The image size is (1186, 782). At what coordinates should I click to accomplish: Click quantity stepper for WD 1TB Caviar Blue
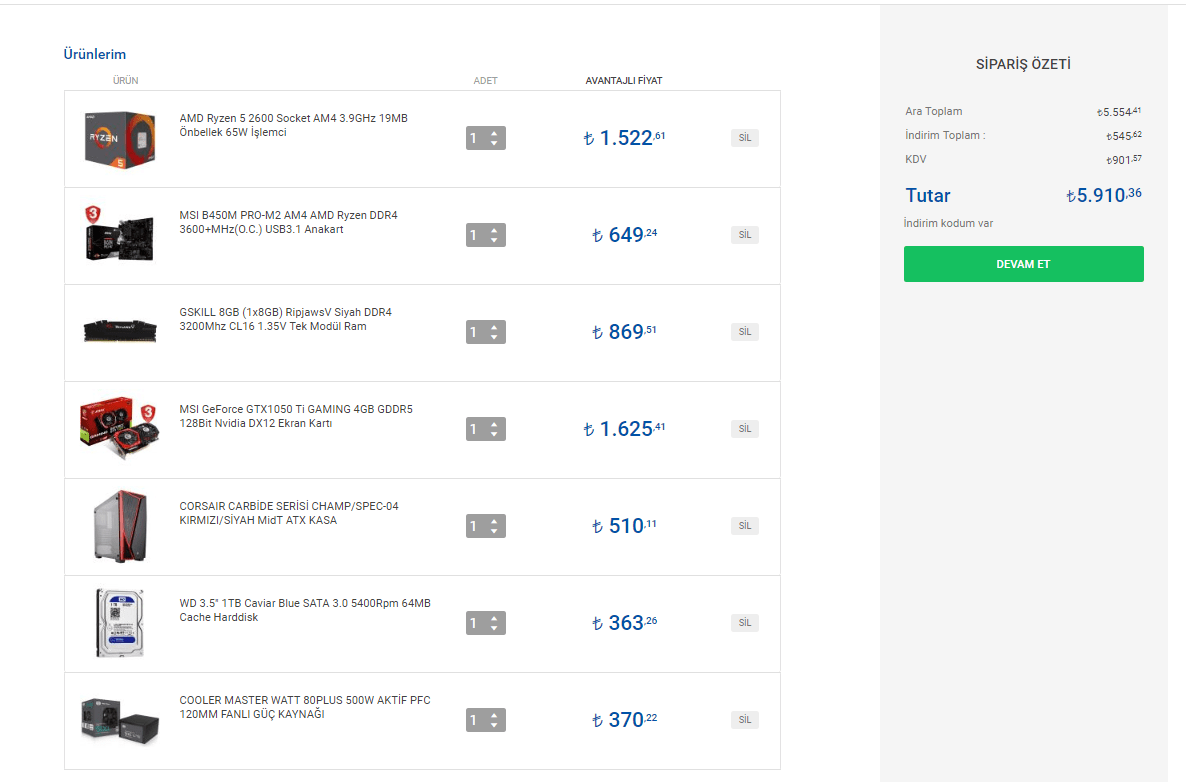[x=486, y=623]
